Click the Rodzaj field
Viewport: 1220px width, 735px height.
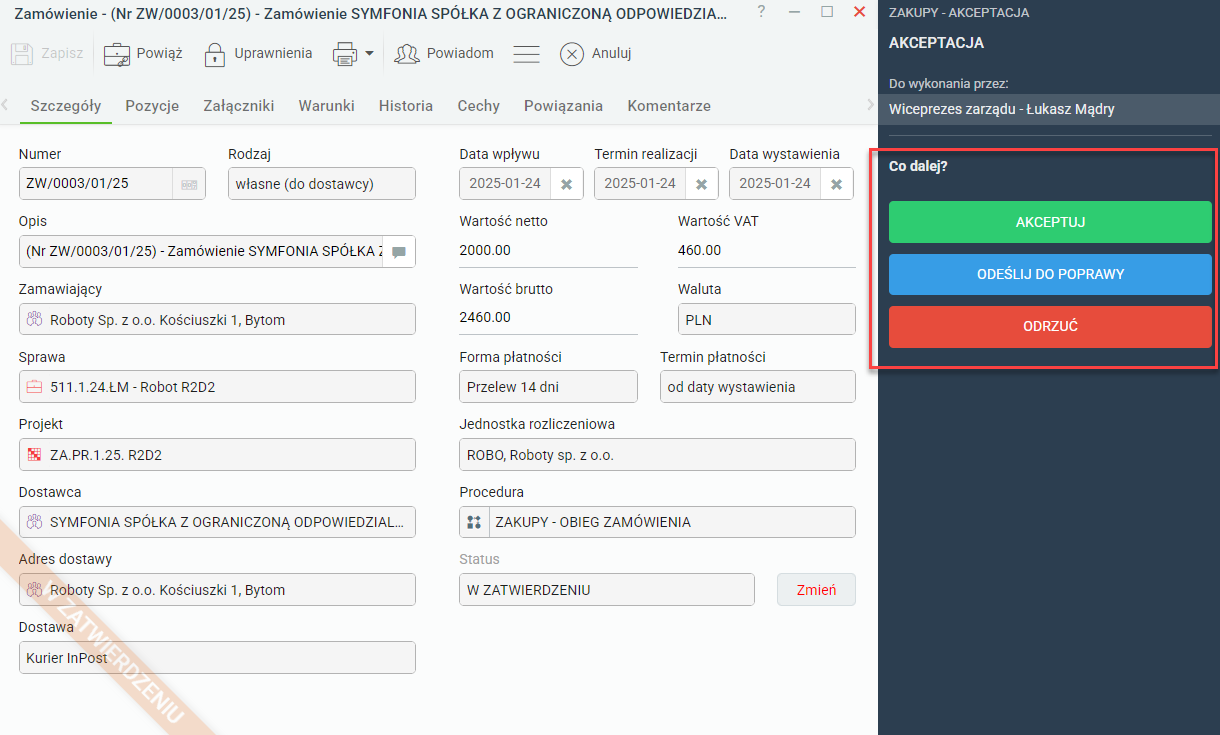[322, 184]
